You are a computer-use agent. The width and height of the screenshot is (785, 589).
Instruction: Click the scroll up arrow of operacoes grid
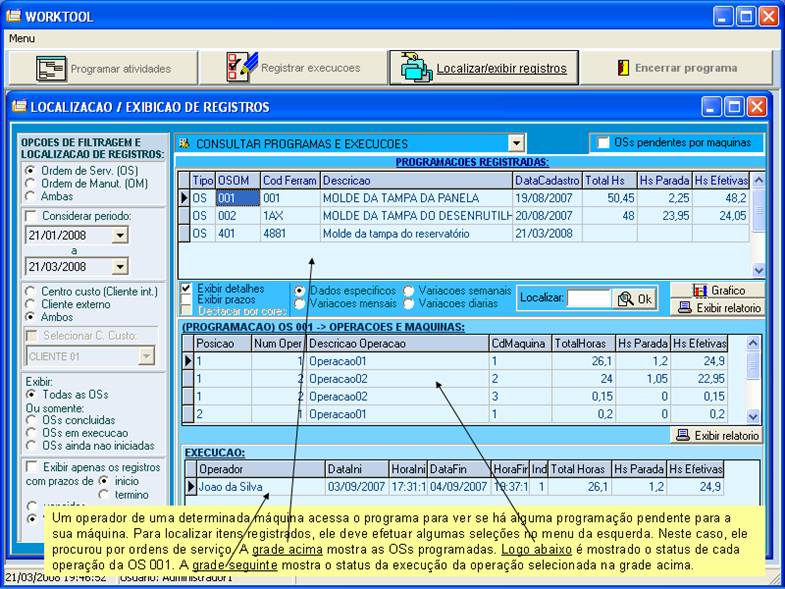pos(753,343)
